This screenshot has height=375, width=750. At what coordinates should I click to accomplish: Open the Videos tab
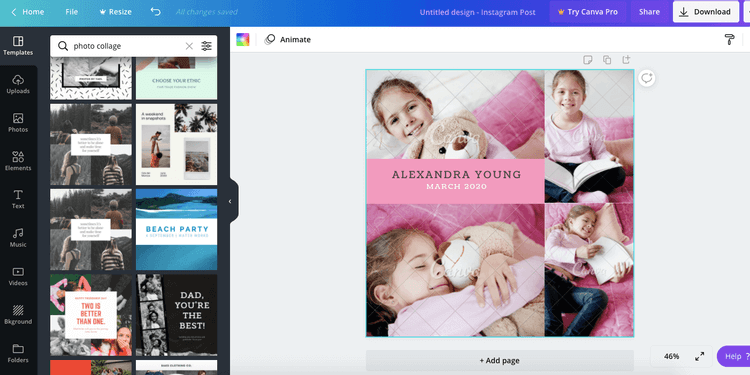[x=18, y=276]
